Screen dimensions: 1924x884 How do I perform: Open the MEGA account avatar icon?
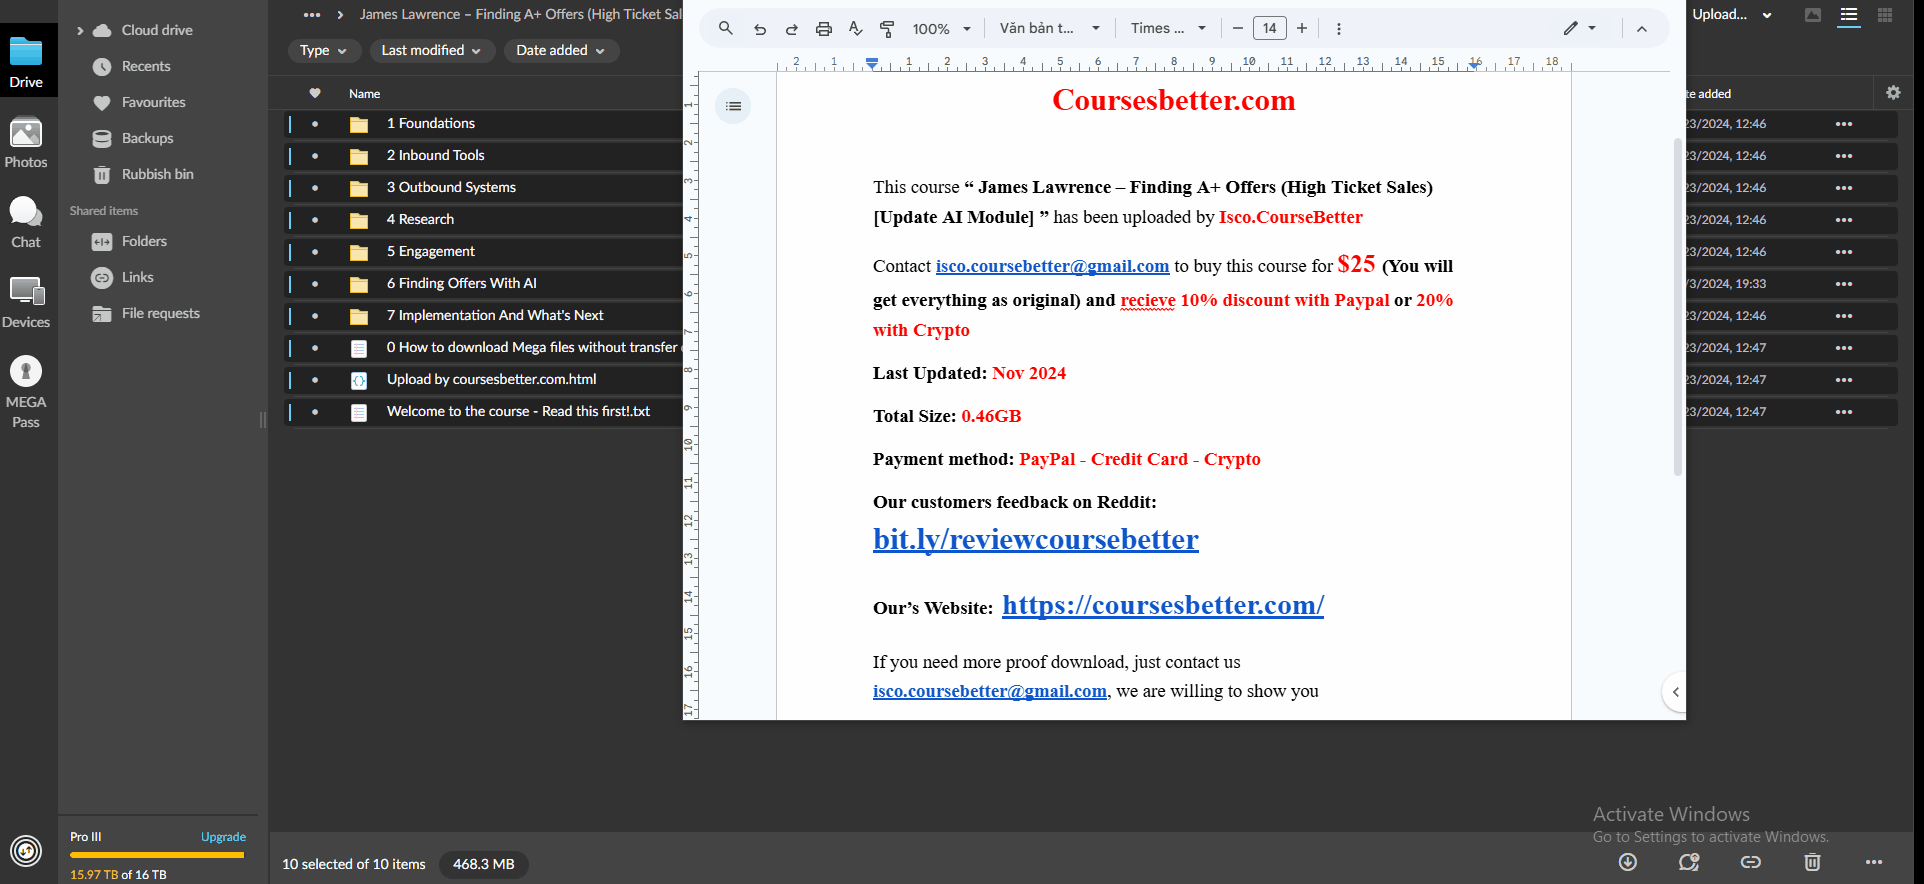(x=26, y=851)
